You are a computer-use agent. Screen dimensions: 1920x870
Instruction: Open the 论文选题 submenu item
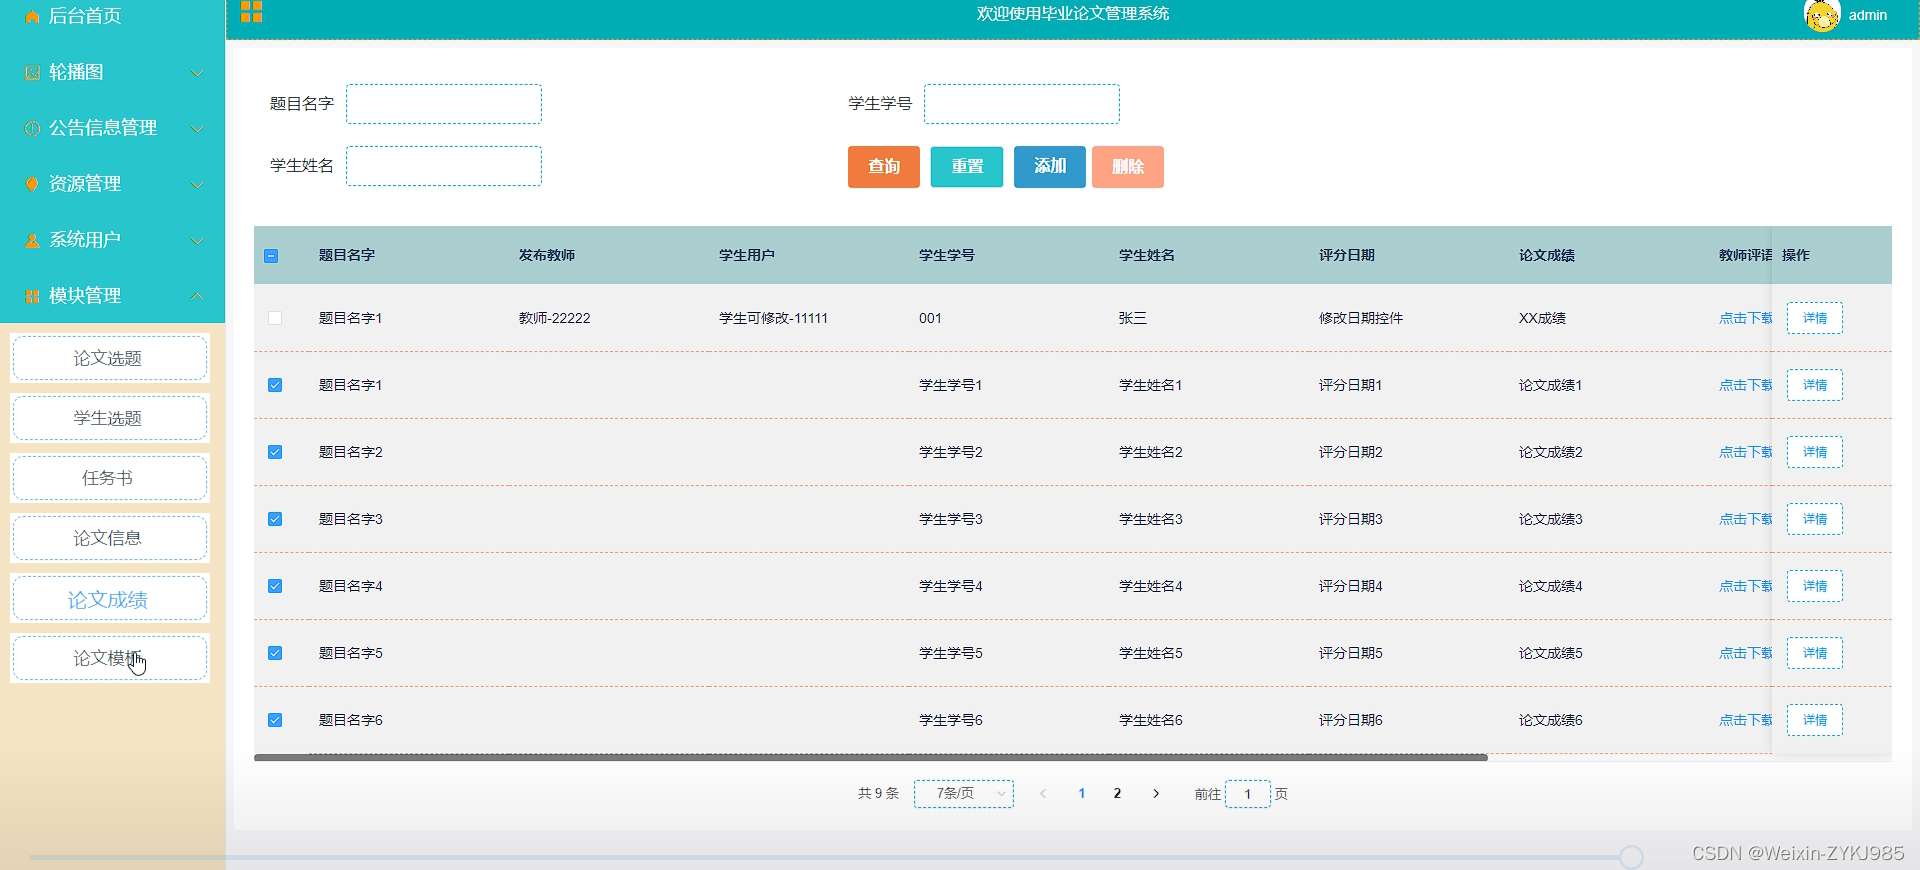(109, 358)
